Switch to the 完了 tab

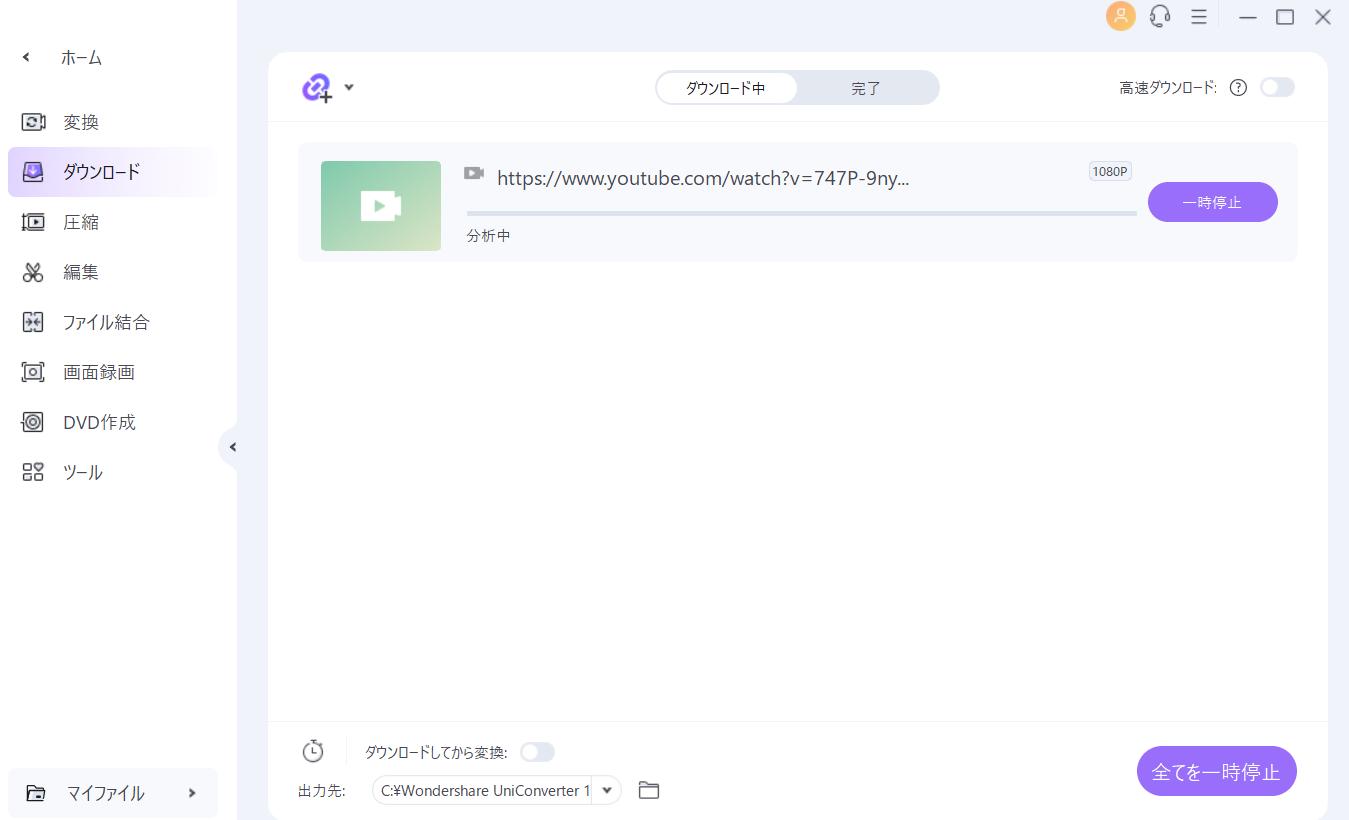tap(866, 88)
